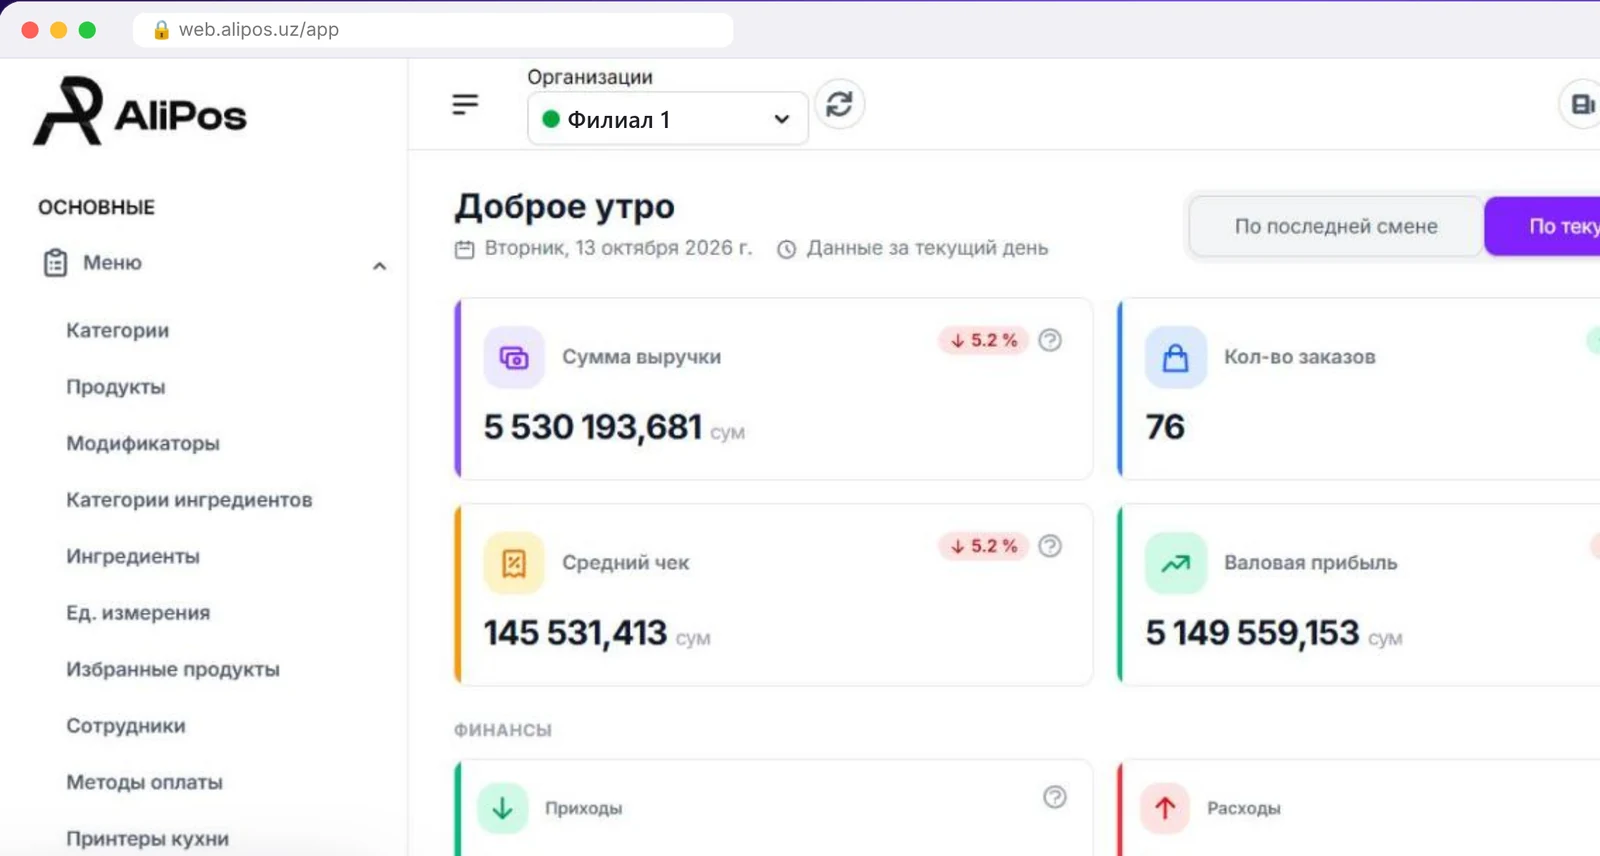The width and height of the screenshot is (1600, 856).
Task: Click the Сумма выручки money icon
Action: (514, 357)
